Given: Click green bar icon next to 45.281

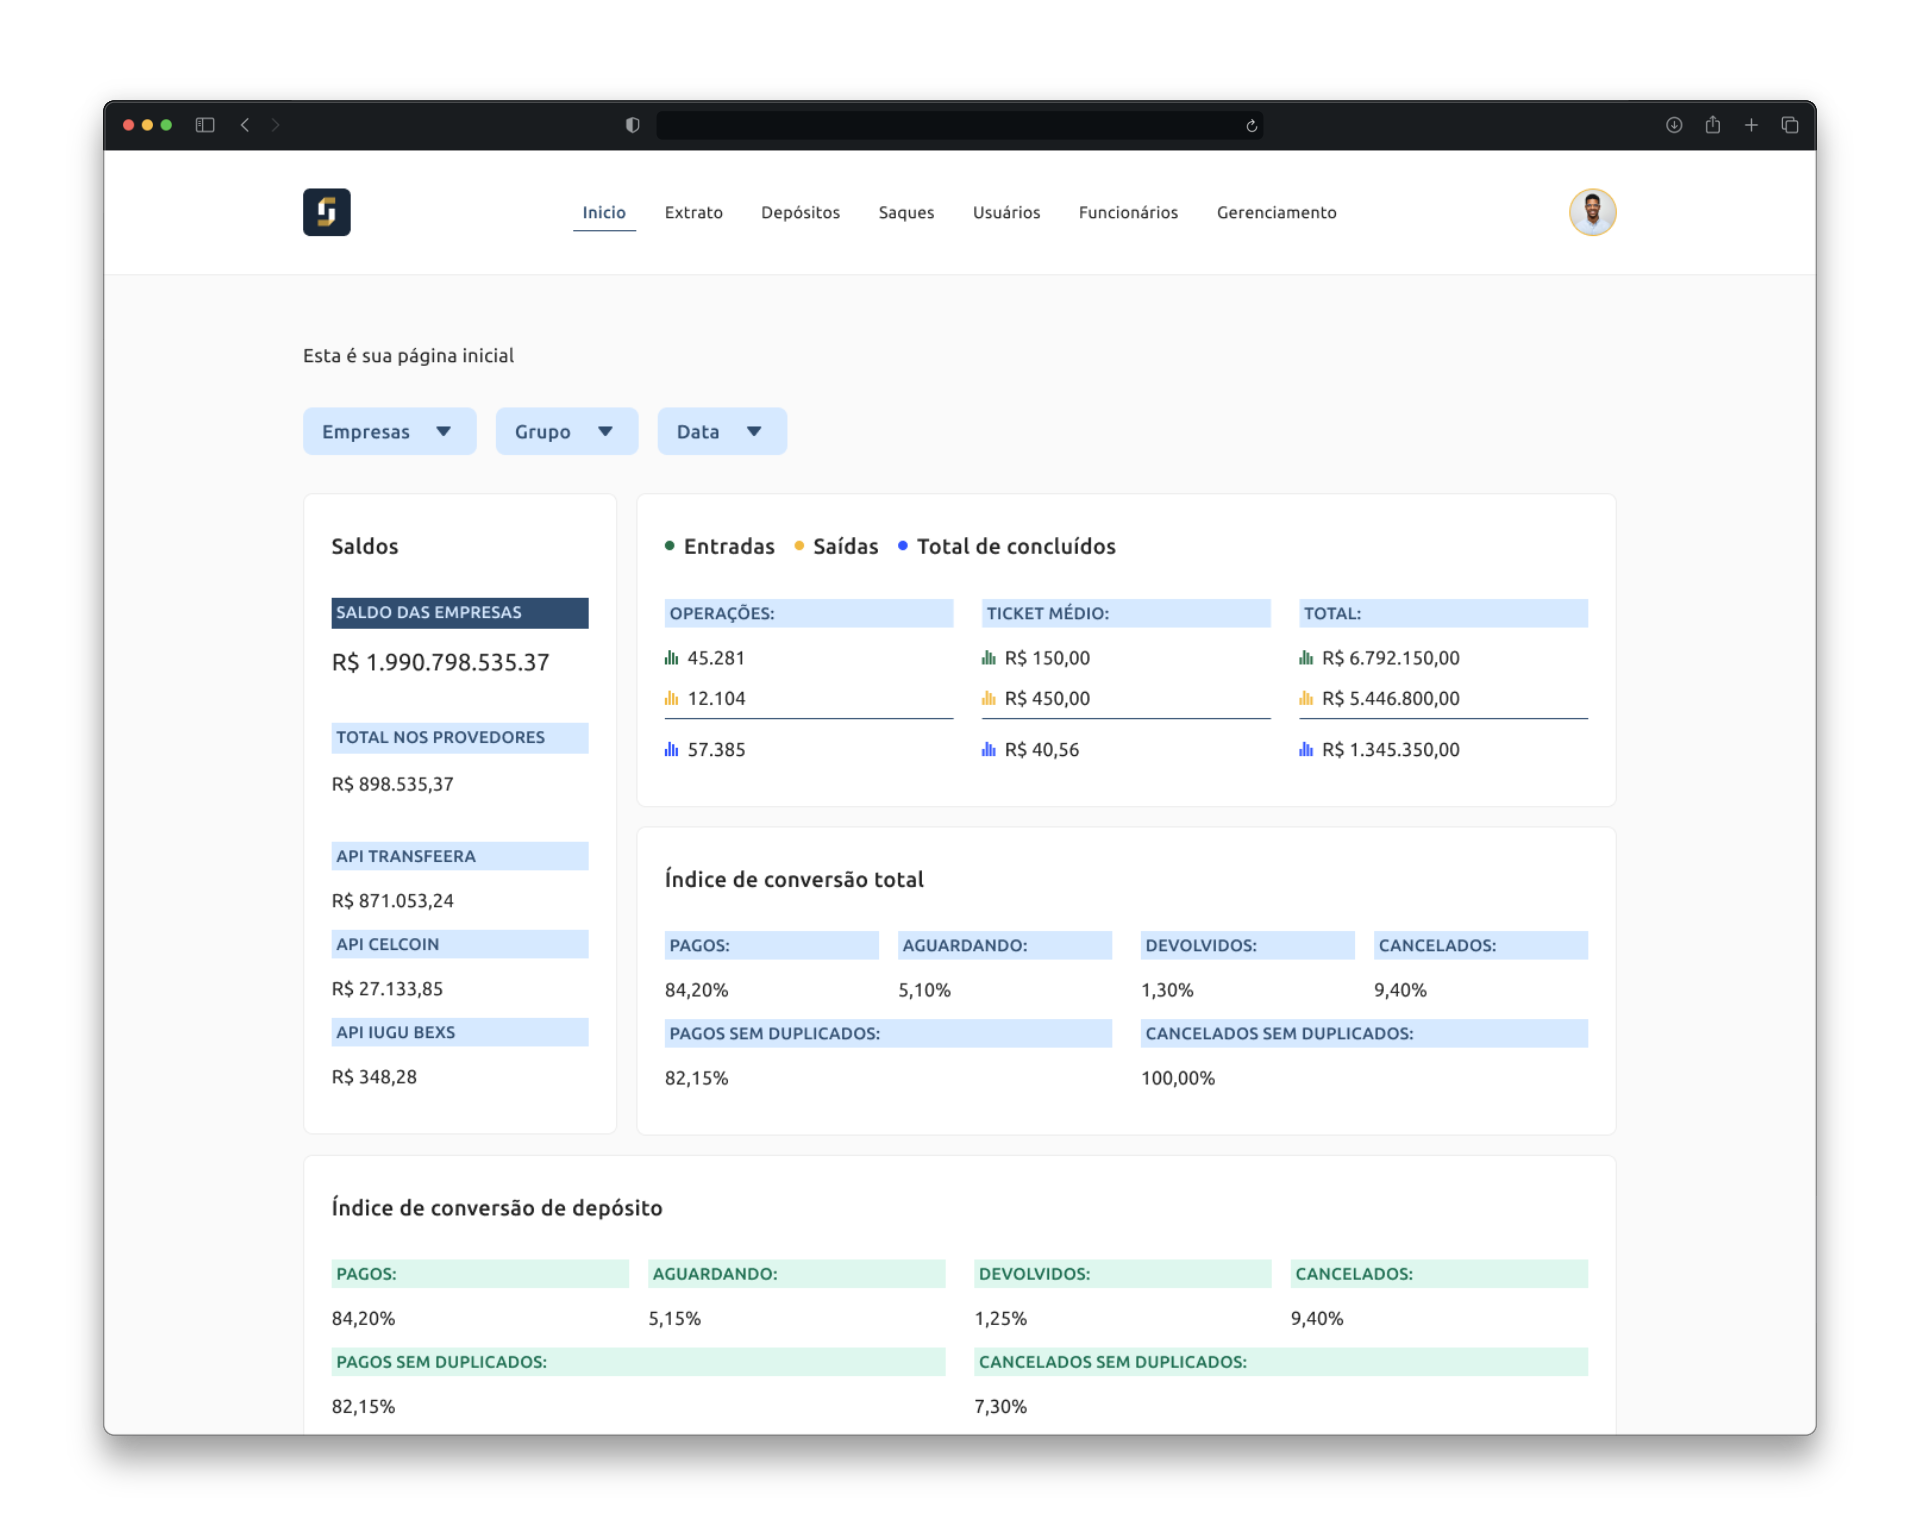Looking at the screenshot, I should (x=671, y=658).
